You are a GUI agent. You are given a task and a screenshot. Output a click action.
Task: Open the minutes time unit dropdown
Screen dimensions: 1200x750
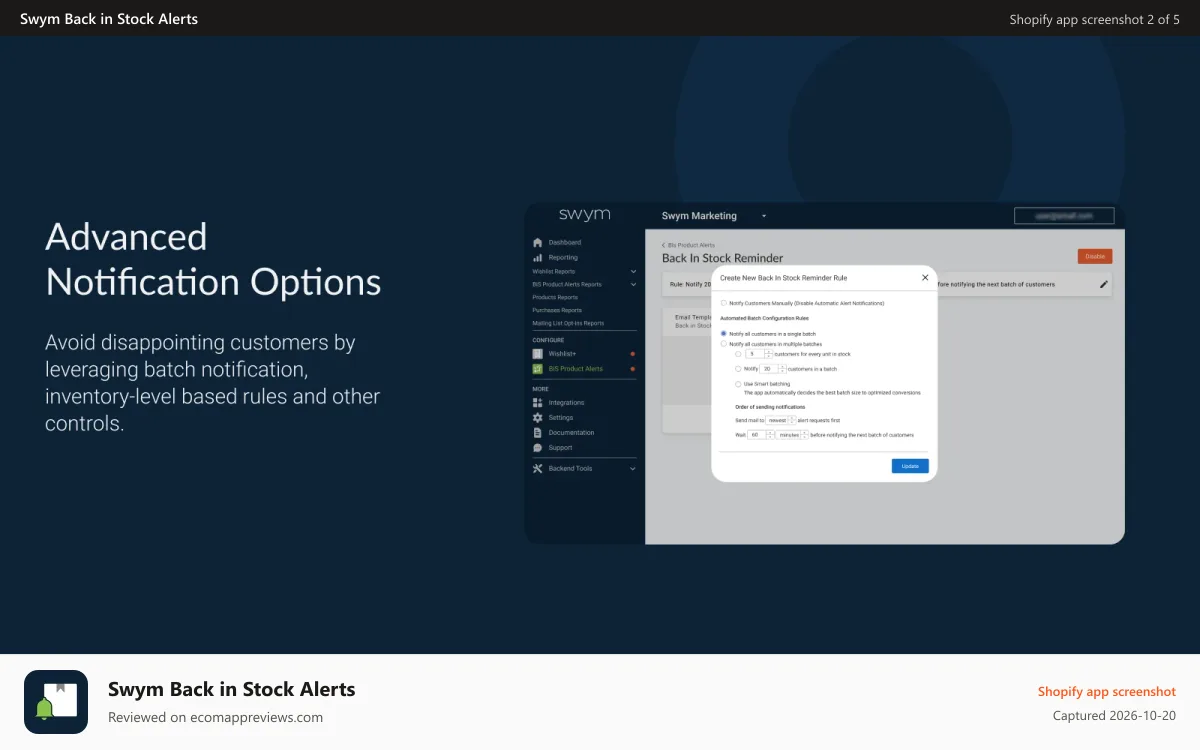(x=792, y=435)
